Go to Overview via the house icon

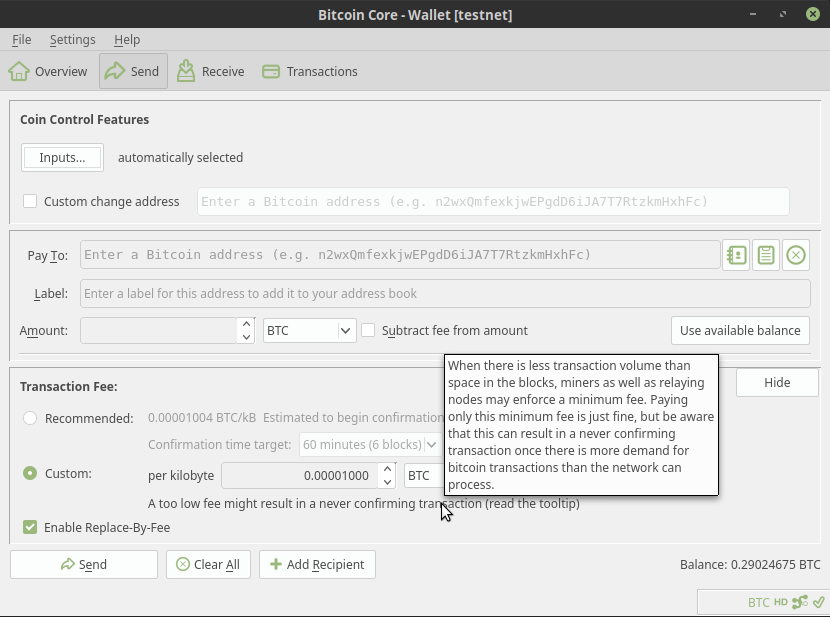(x=19, y=72)
